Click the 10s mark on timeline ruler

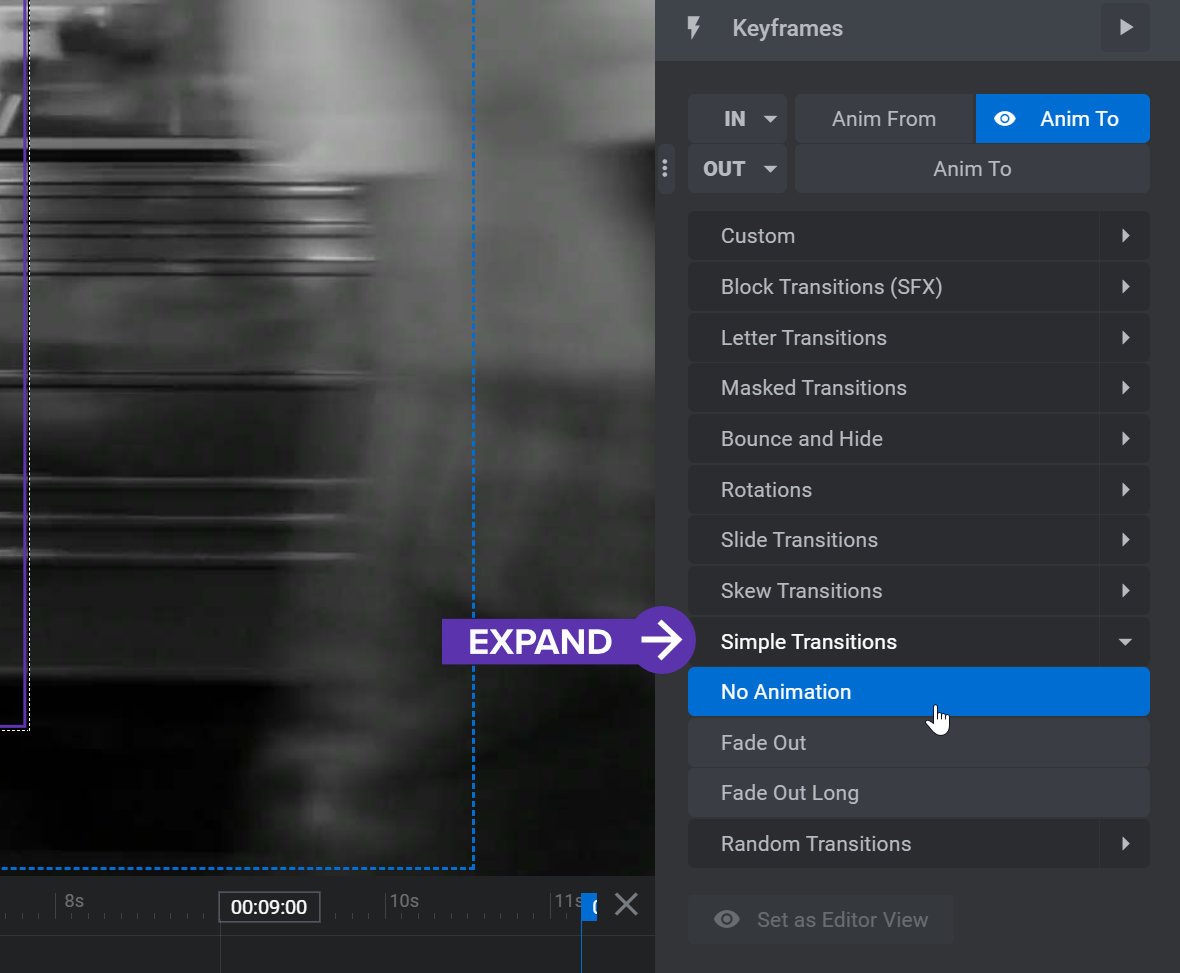tap(404, 902)
